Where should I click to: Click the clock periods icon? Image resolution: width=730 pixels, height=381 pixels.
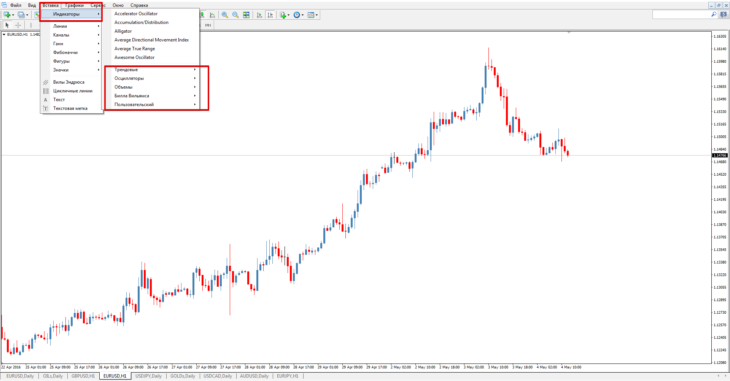(297, 15)
